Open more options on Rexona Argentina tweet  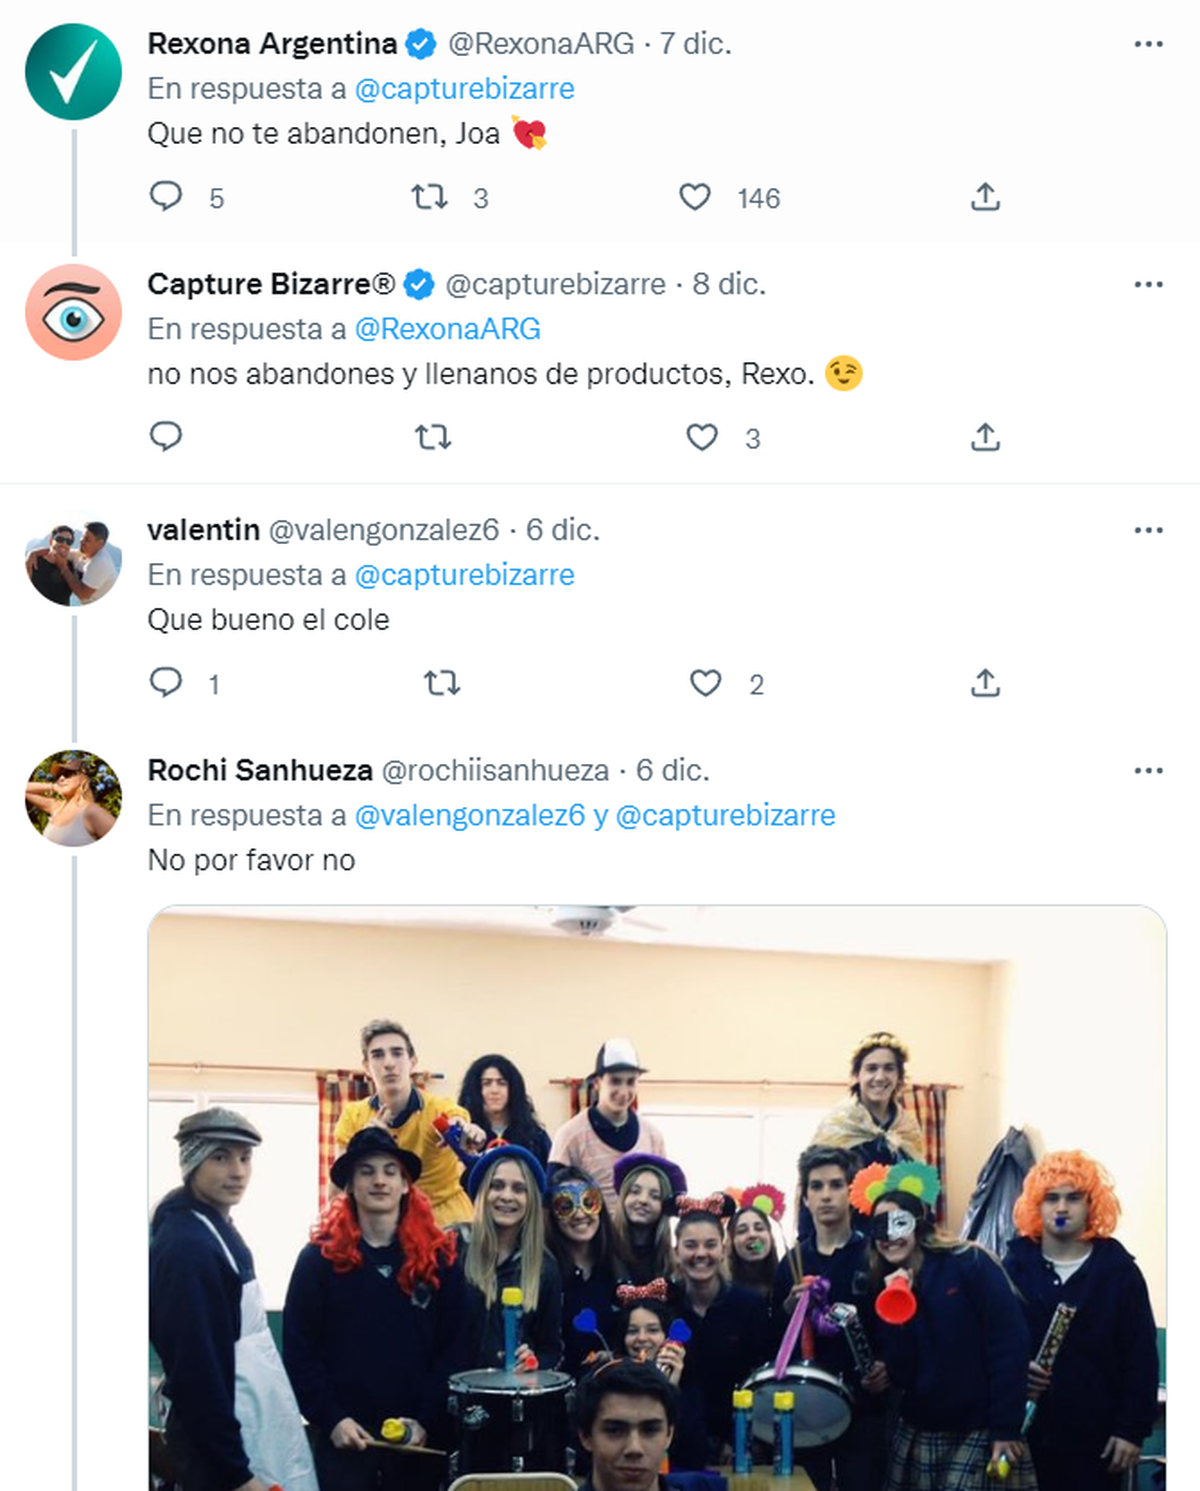(x=1148, y=44)
